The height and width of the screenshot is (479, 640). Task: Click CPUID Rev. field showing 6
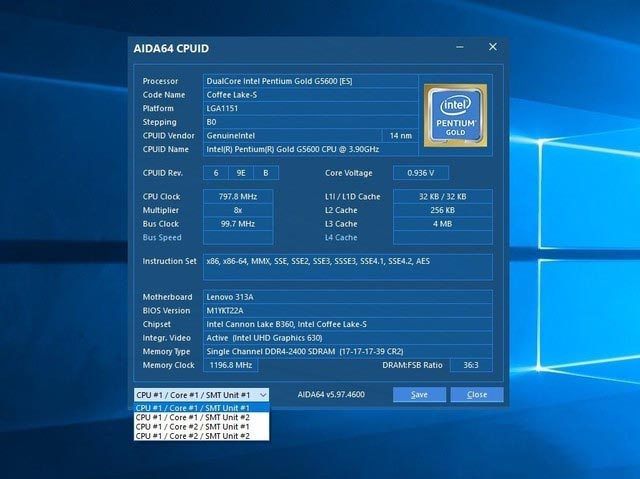pyautogui.click(x=216, y=173)
